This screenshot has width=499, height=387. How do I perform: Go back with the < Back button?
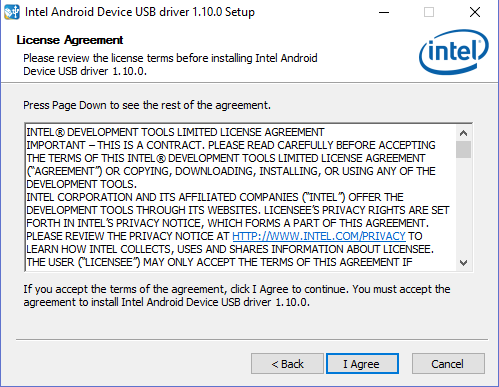click(x=287, y=364)
